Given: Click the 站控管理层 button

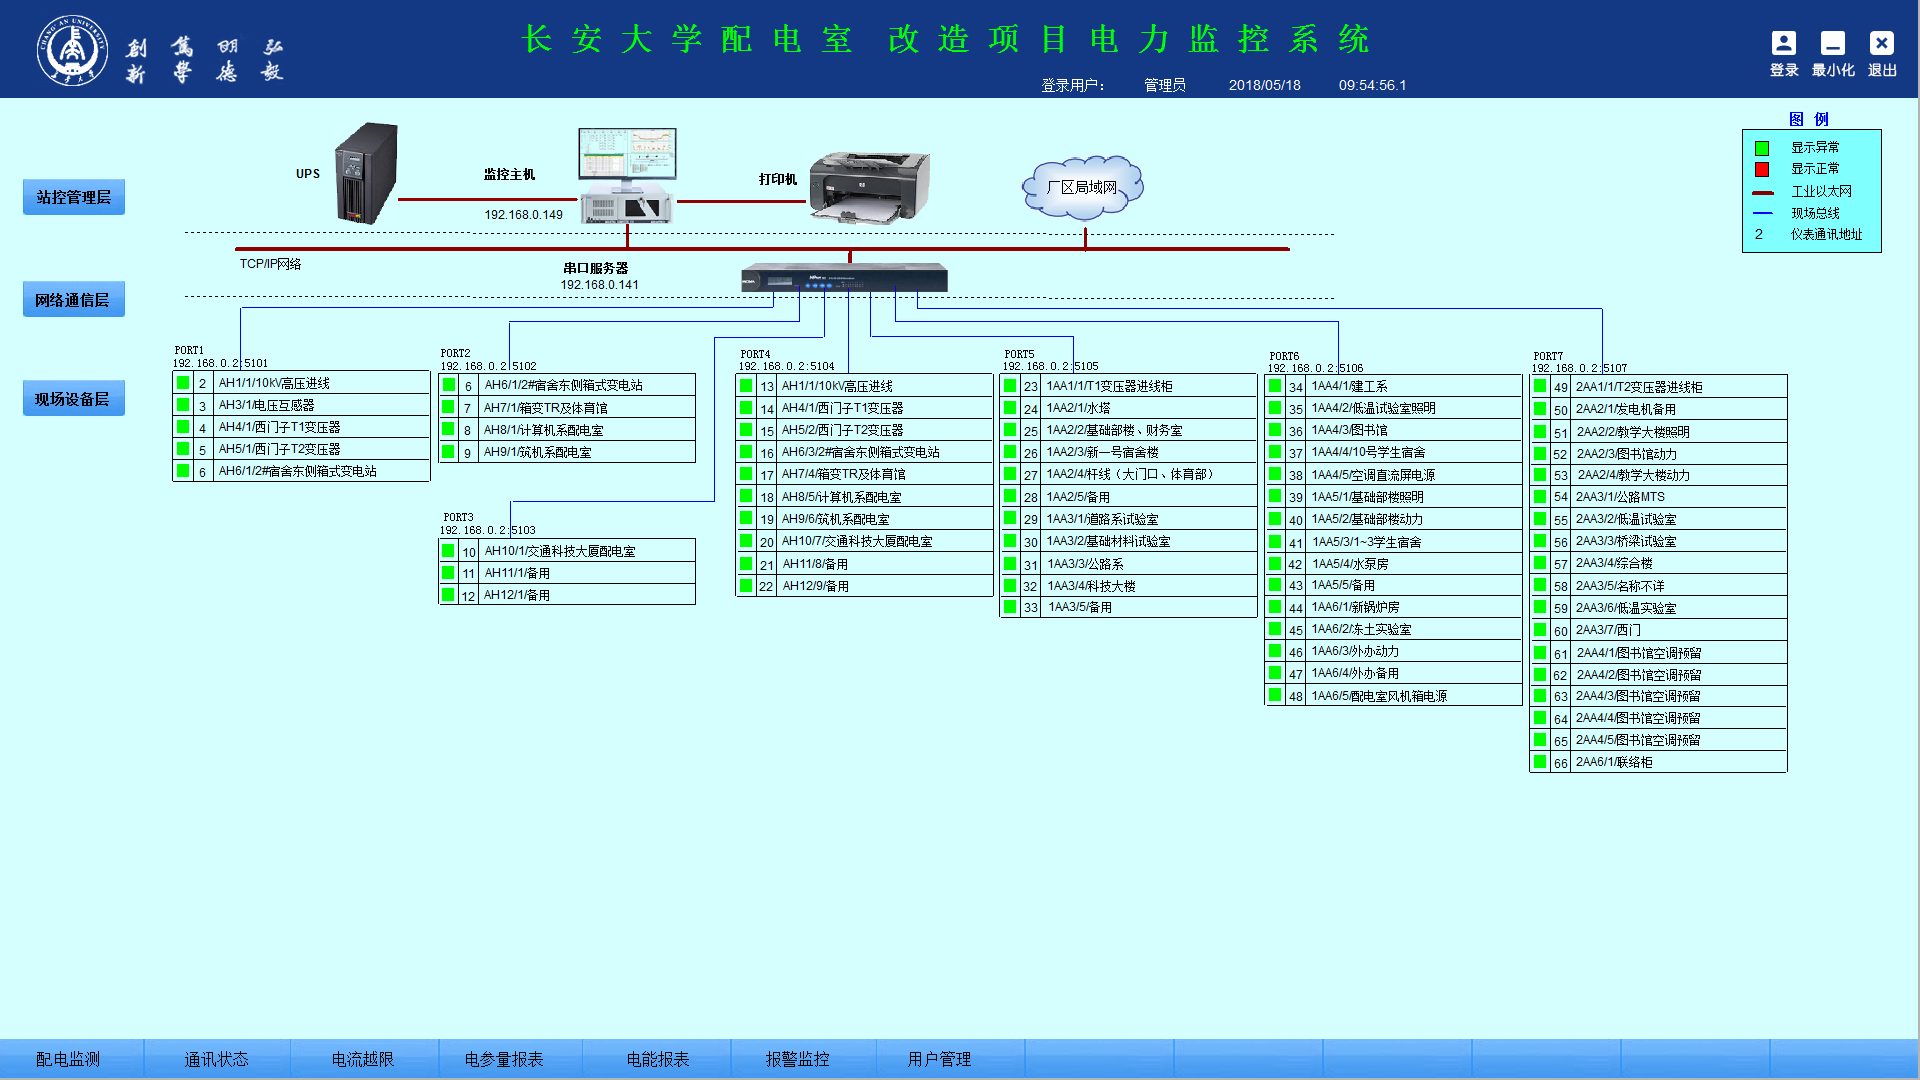Looking at the screenshot, I should pos(74,197).
